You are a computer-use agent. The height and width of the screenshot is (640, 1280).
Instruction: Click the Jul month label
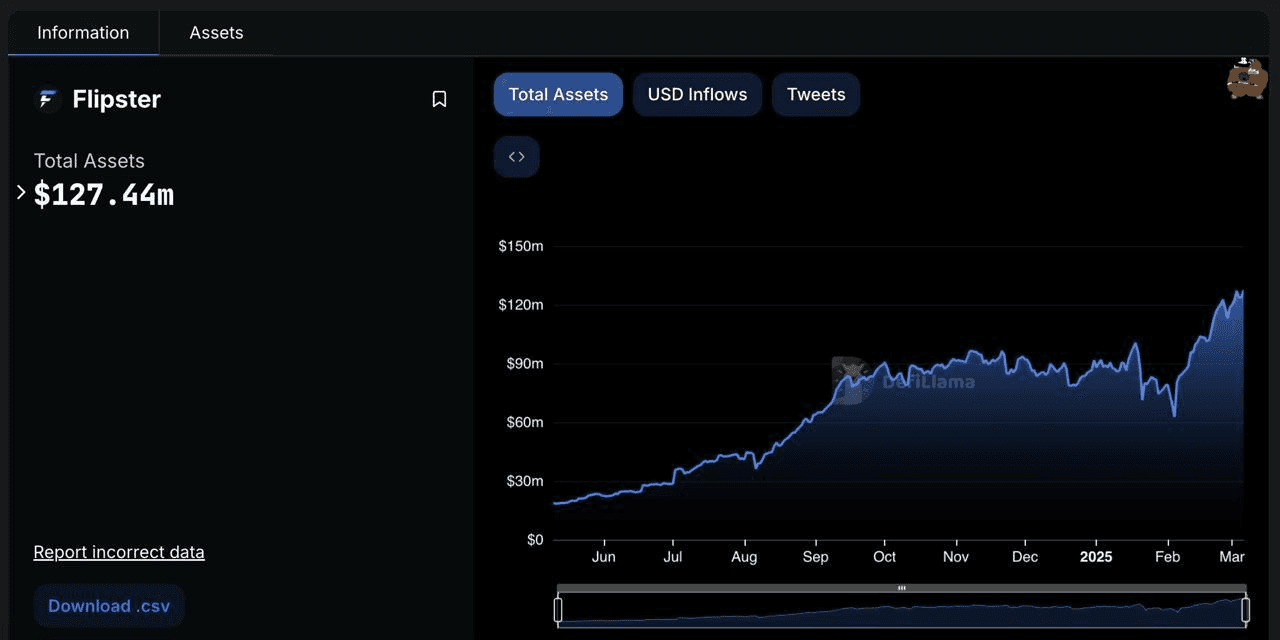point(673,557)
